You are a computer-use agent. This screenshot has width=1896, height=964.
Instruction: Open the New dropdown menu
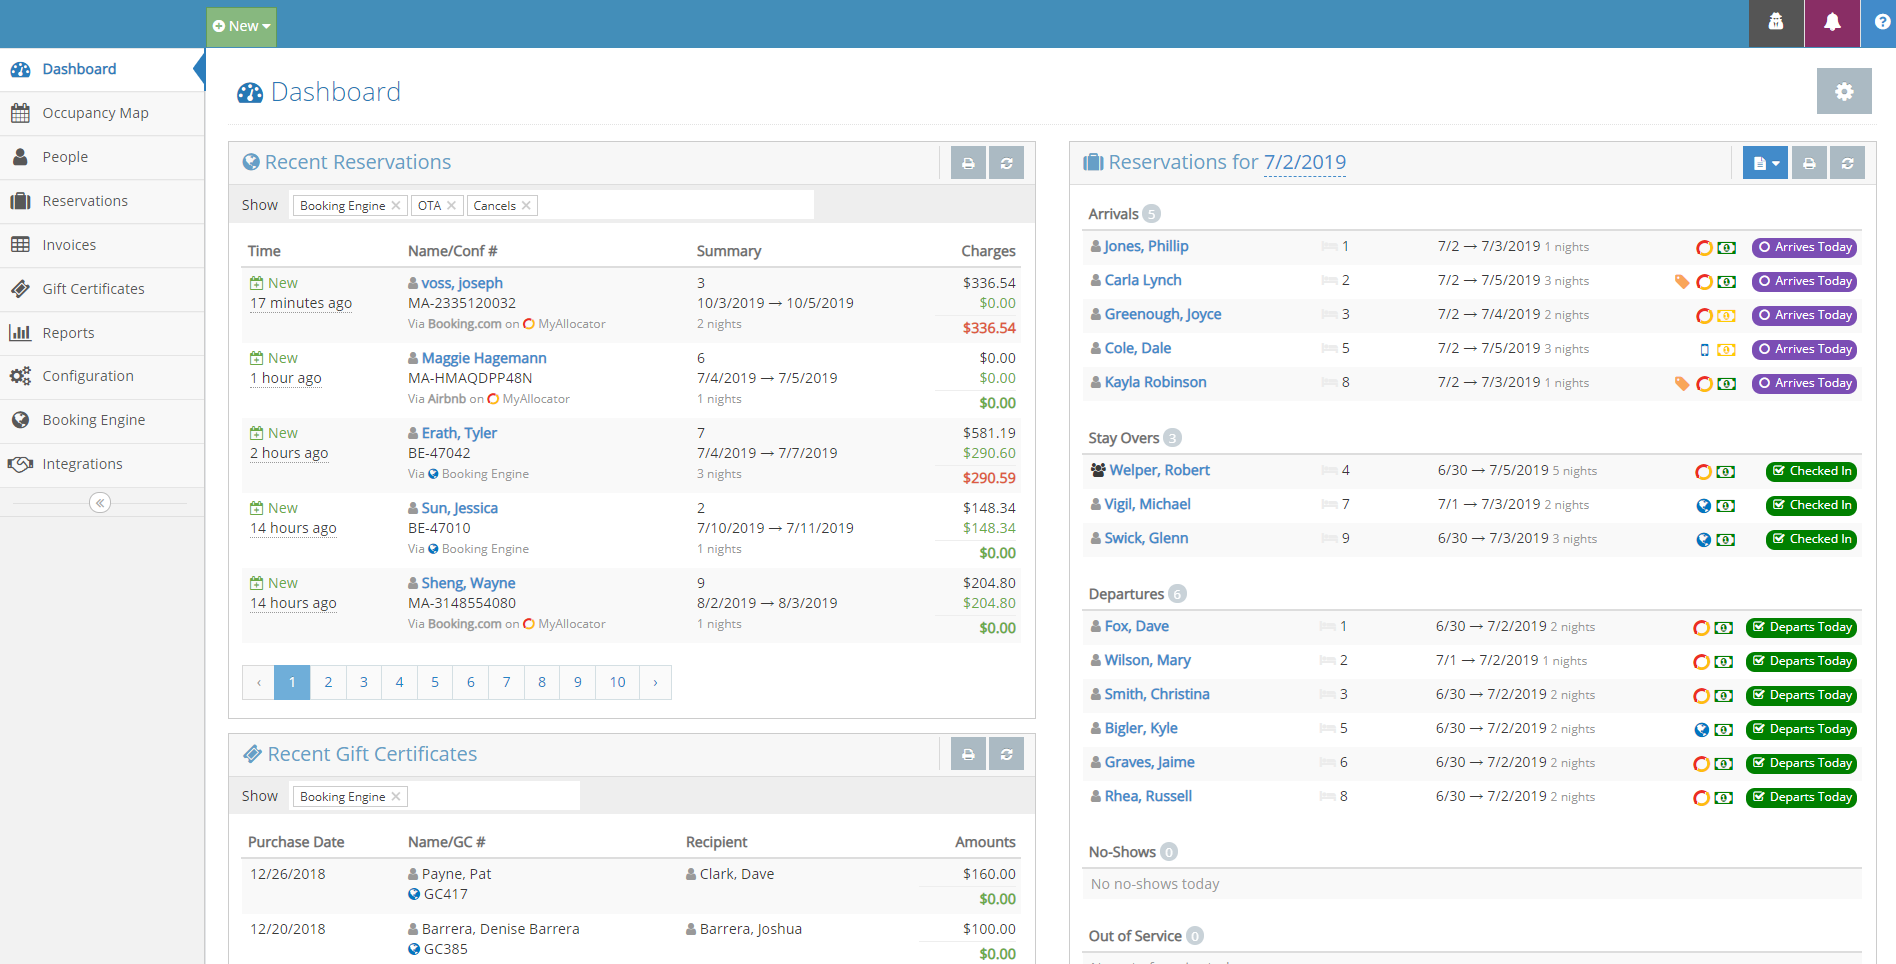tap(242, 27)
